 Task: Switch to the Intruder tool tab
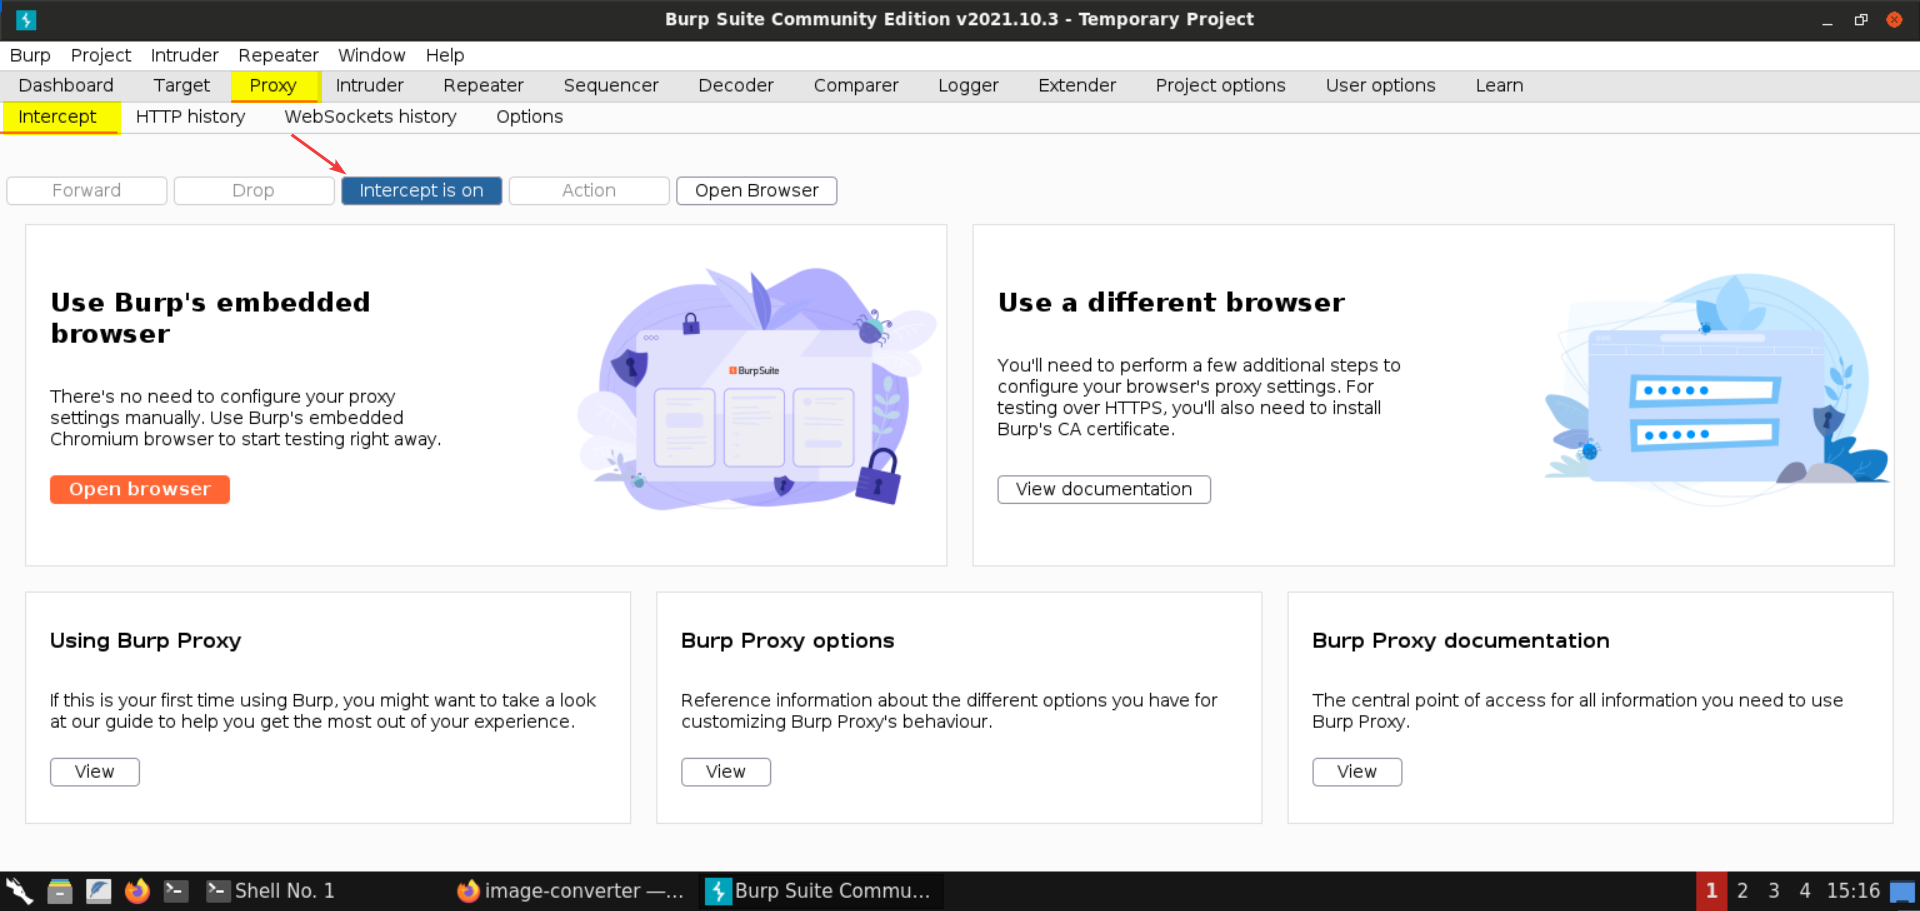(x=369, y=85)
